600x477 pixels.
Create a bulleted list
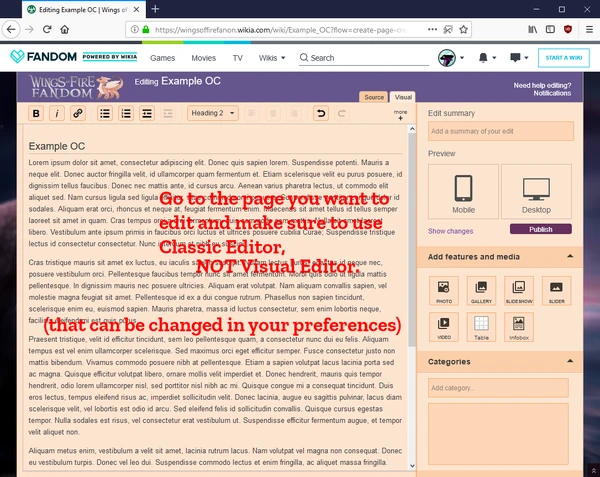pyautogui.click(x=105, y=114)
